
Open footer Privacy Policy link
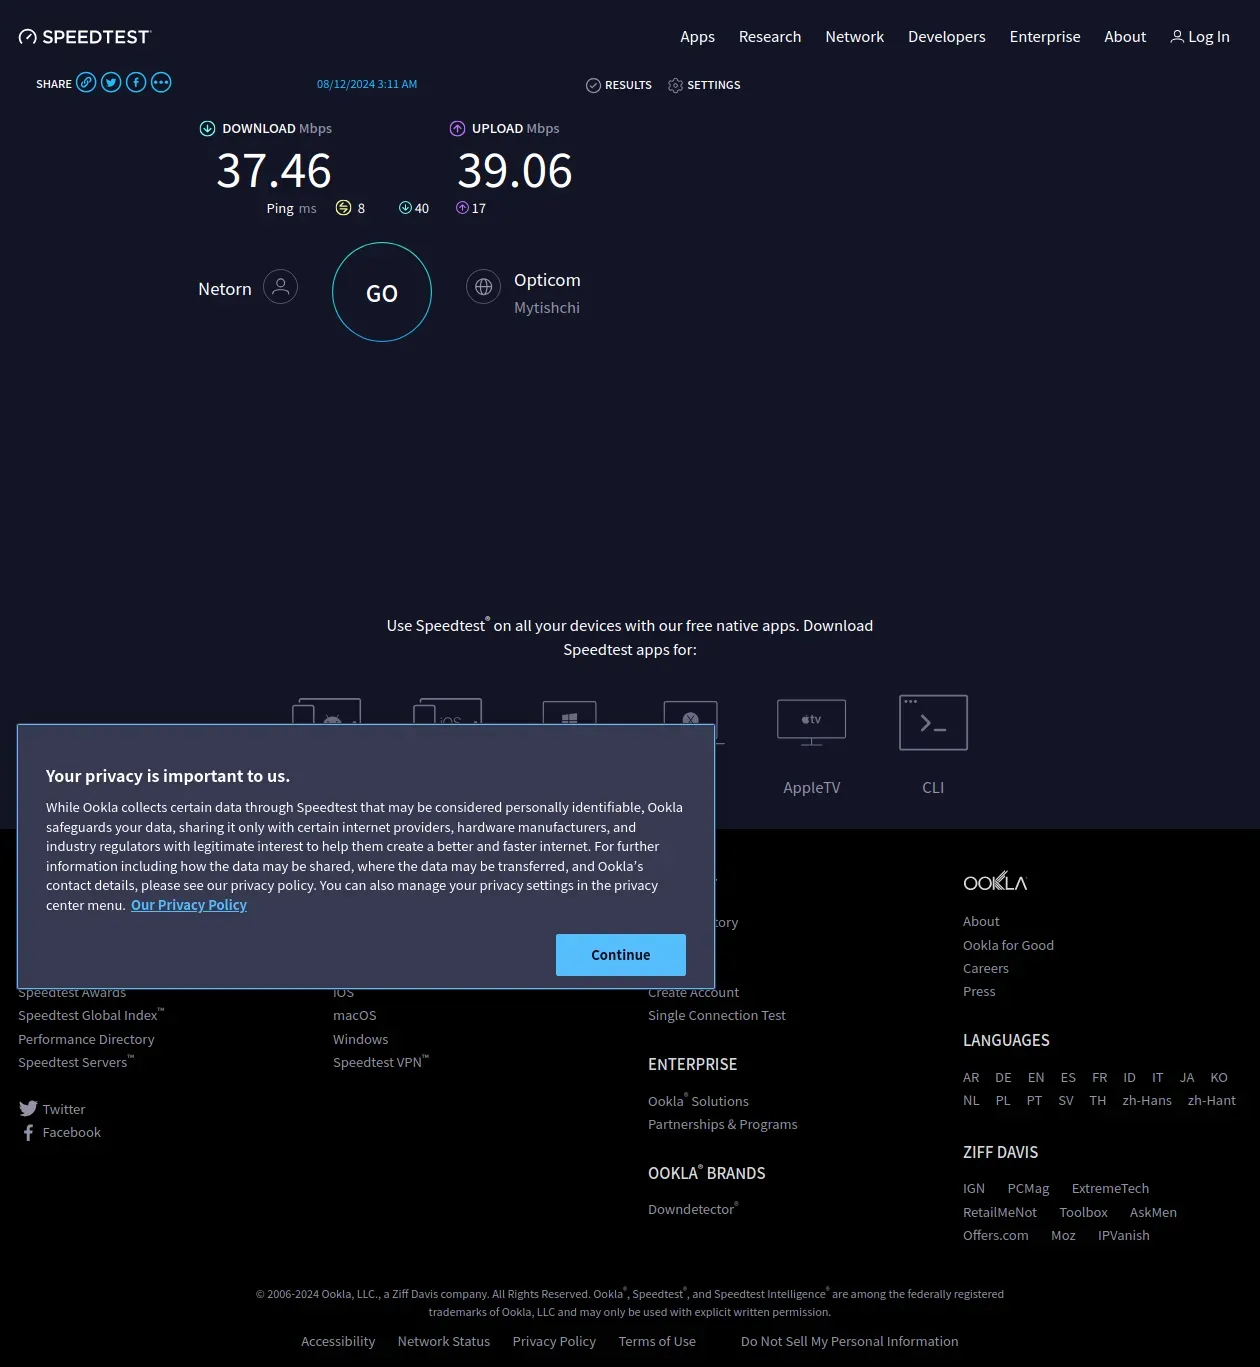click(x=554, y=1341)
